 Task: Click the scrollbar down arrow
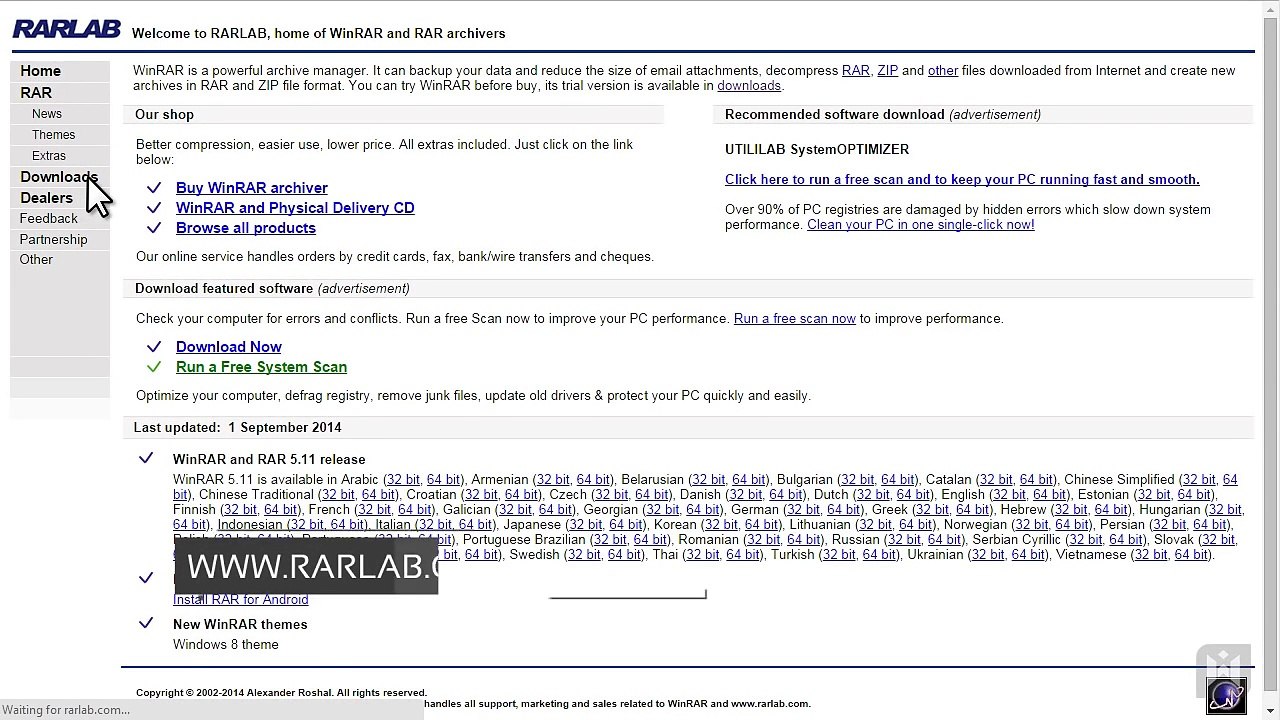pyautogui.click(x=1270, y=712)
